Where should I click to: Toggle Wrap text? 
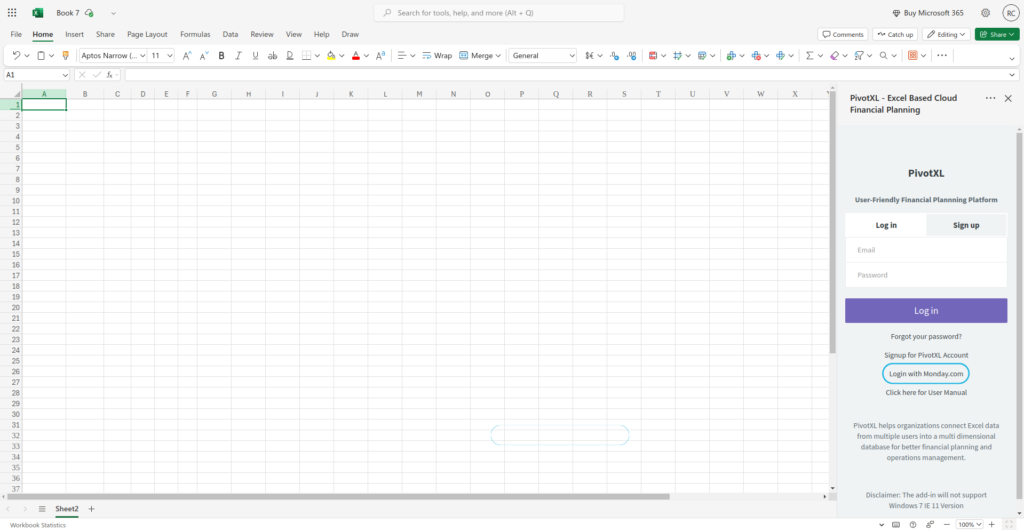pos(437,55)
